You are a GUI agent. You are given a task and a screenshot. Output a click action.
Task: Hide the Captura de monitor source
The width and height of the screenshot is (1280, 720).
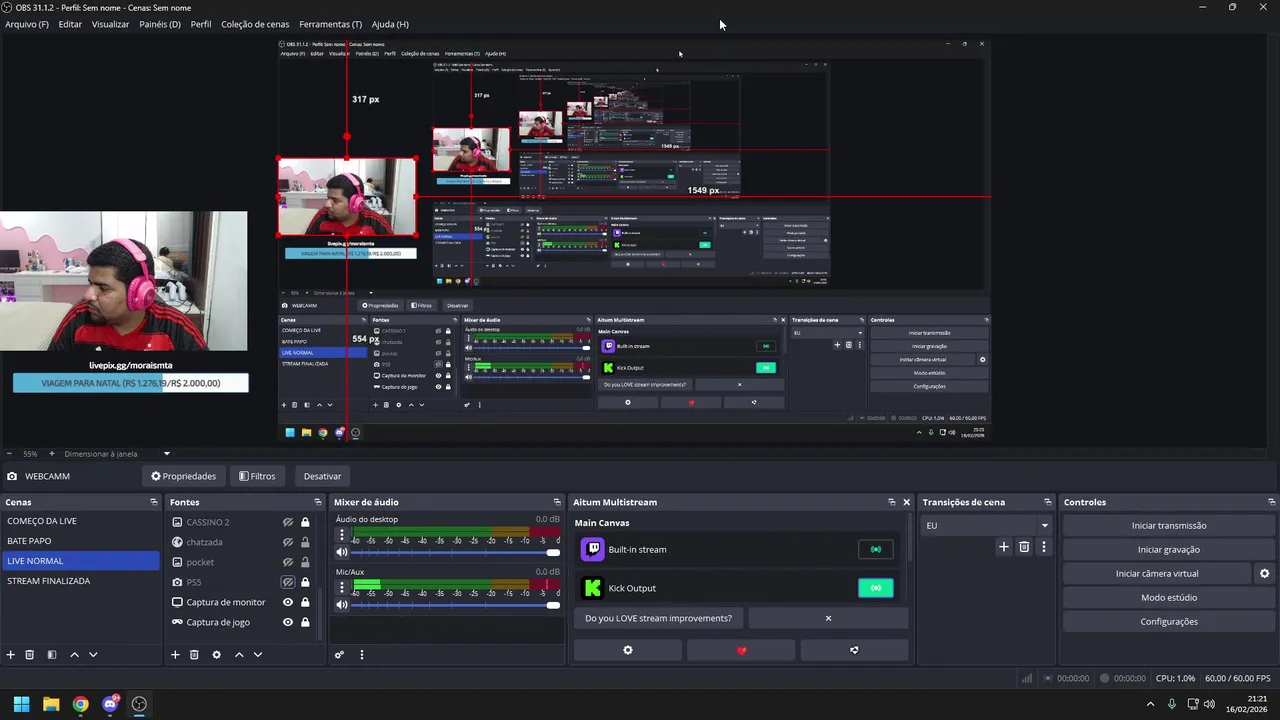[288, 602]
